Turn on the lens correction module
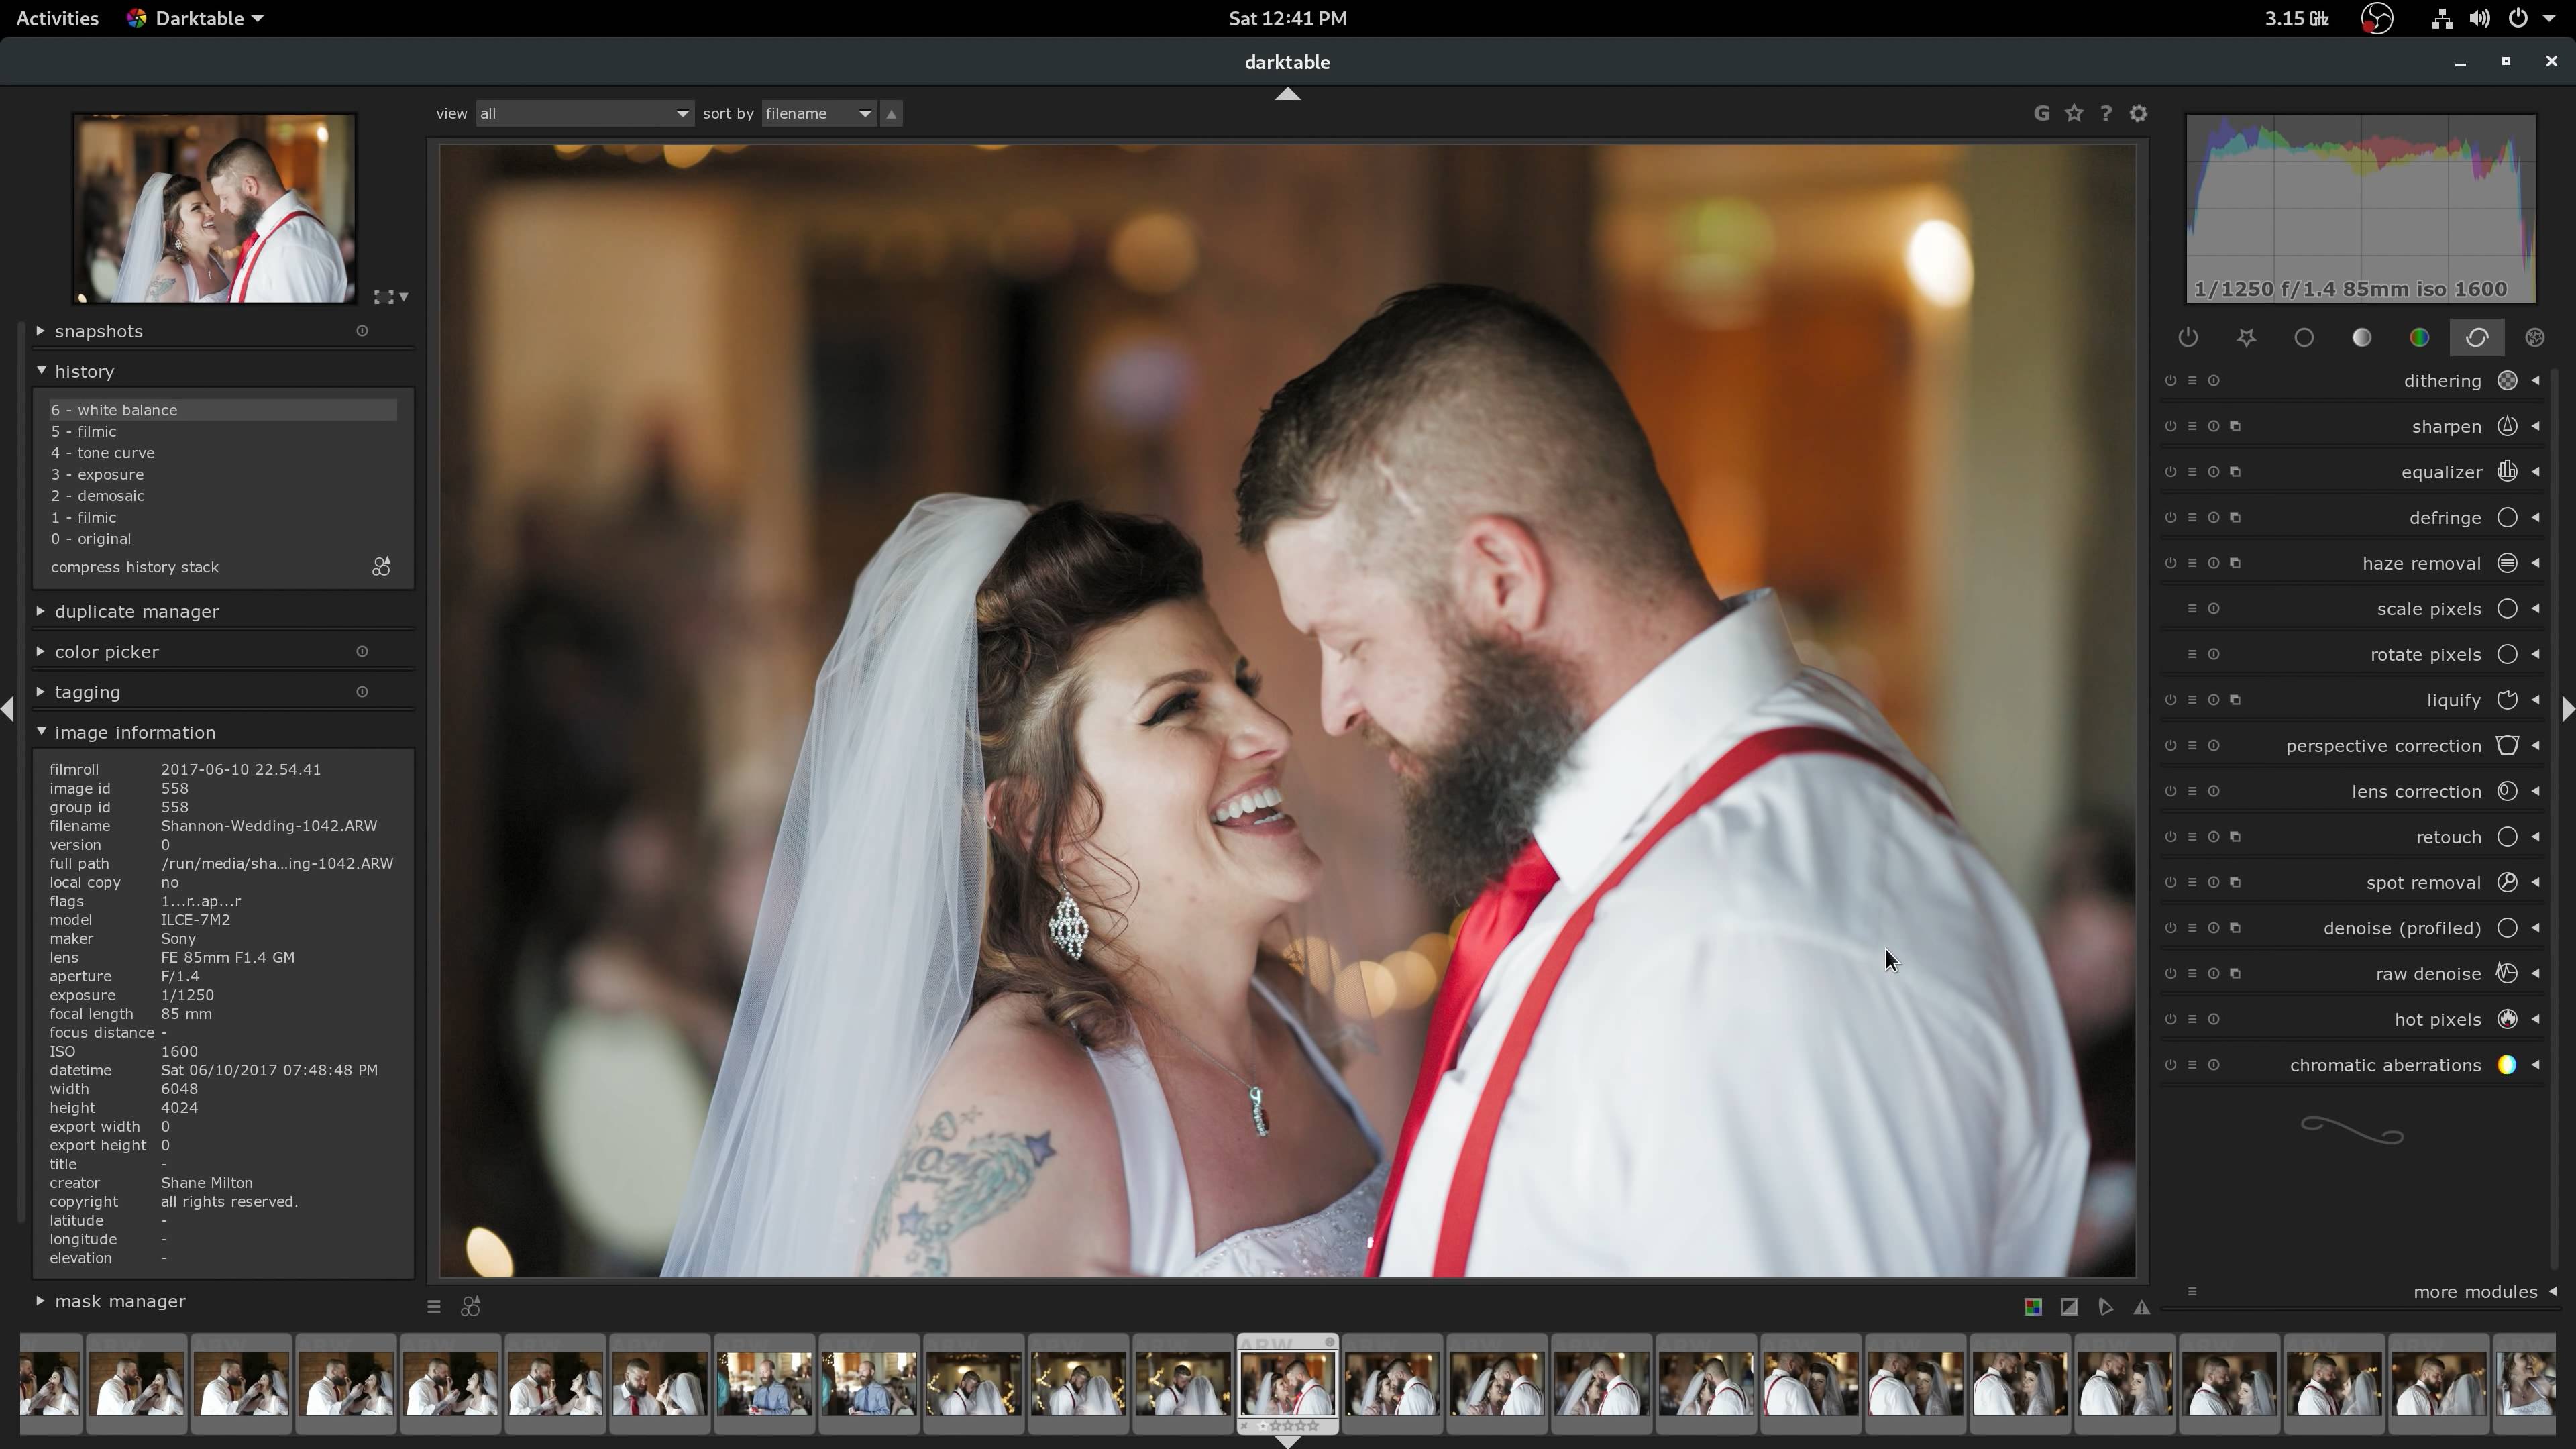The width and height of the screenshot is (2576, 1449). pos(2170,791)
